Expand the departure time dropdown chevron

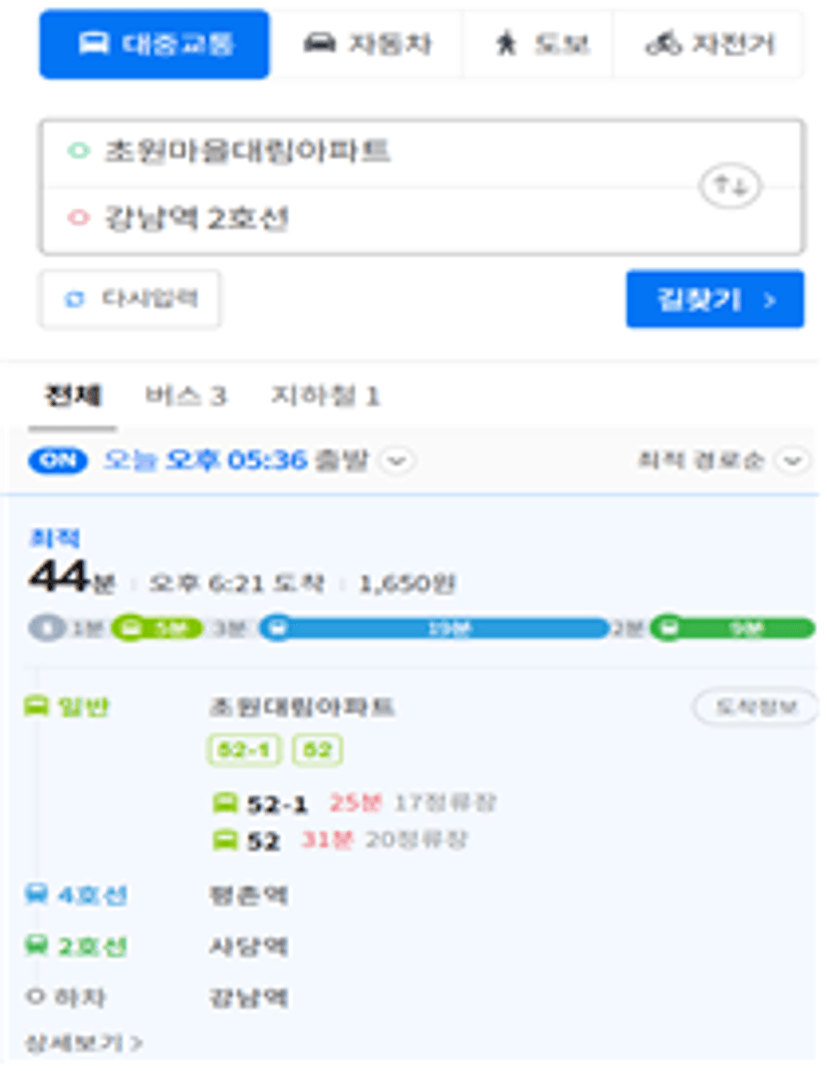coord(397,460)
